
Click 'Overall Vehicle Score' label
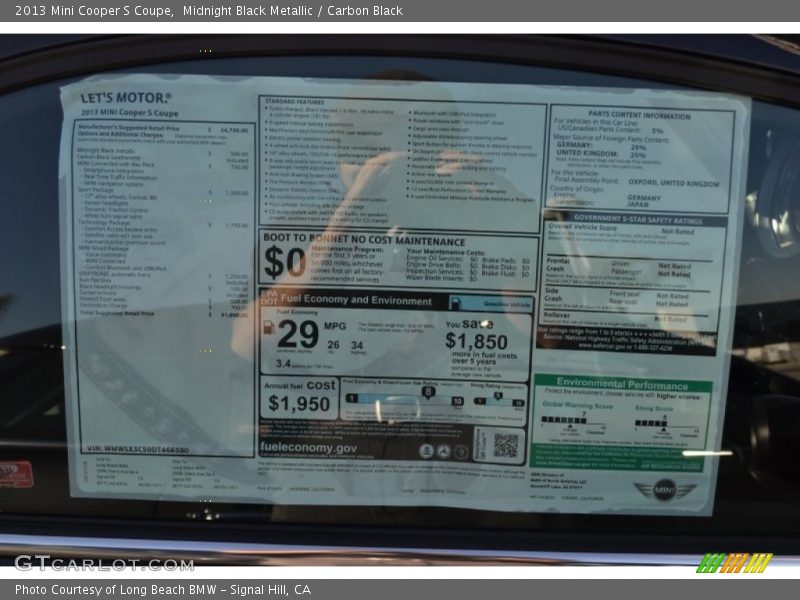[x=583, y=227]
